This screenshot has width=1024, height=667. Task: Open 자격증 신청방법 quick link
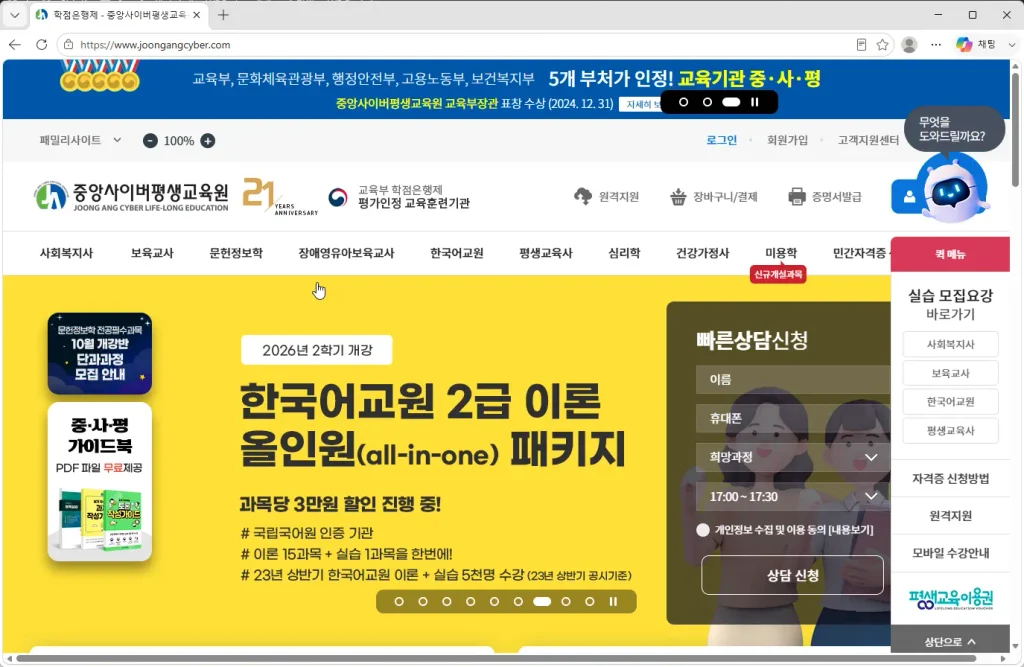point(950,478)
